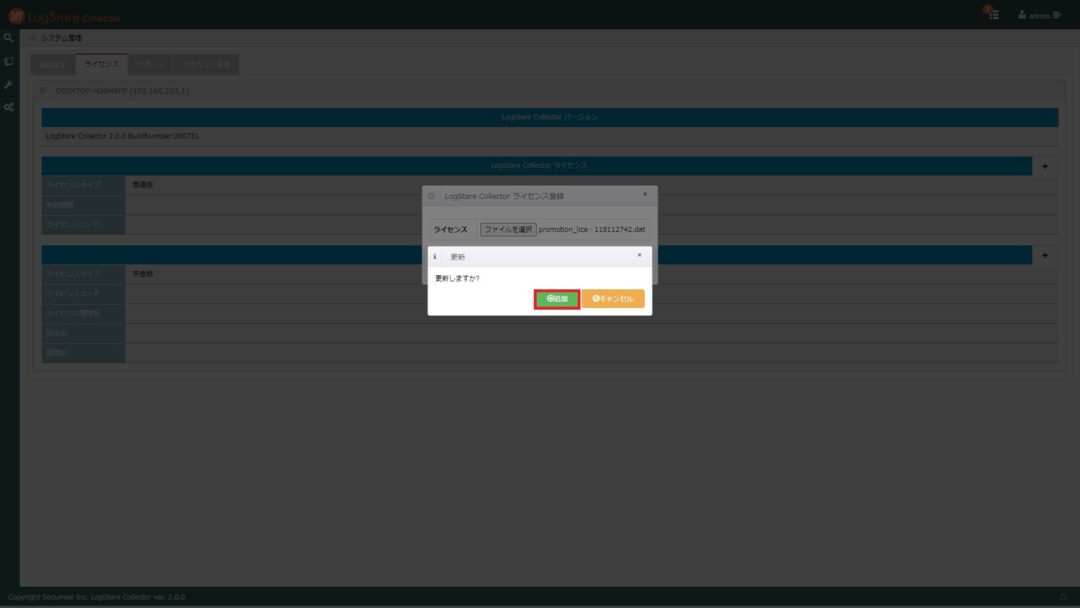Image resolution: width=1080 pixels, height=608 pixels.
Task: Open the notification list icon in header
Action: tap(993, 14)
